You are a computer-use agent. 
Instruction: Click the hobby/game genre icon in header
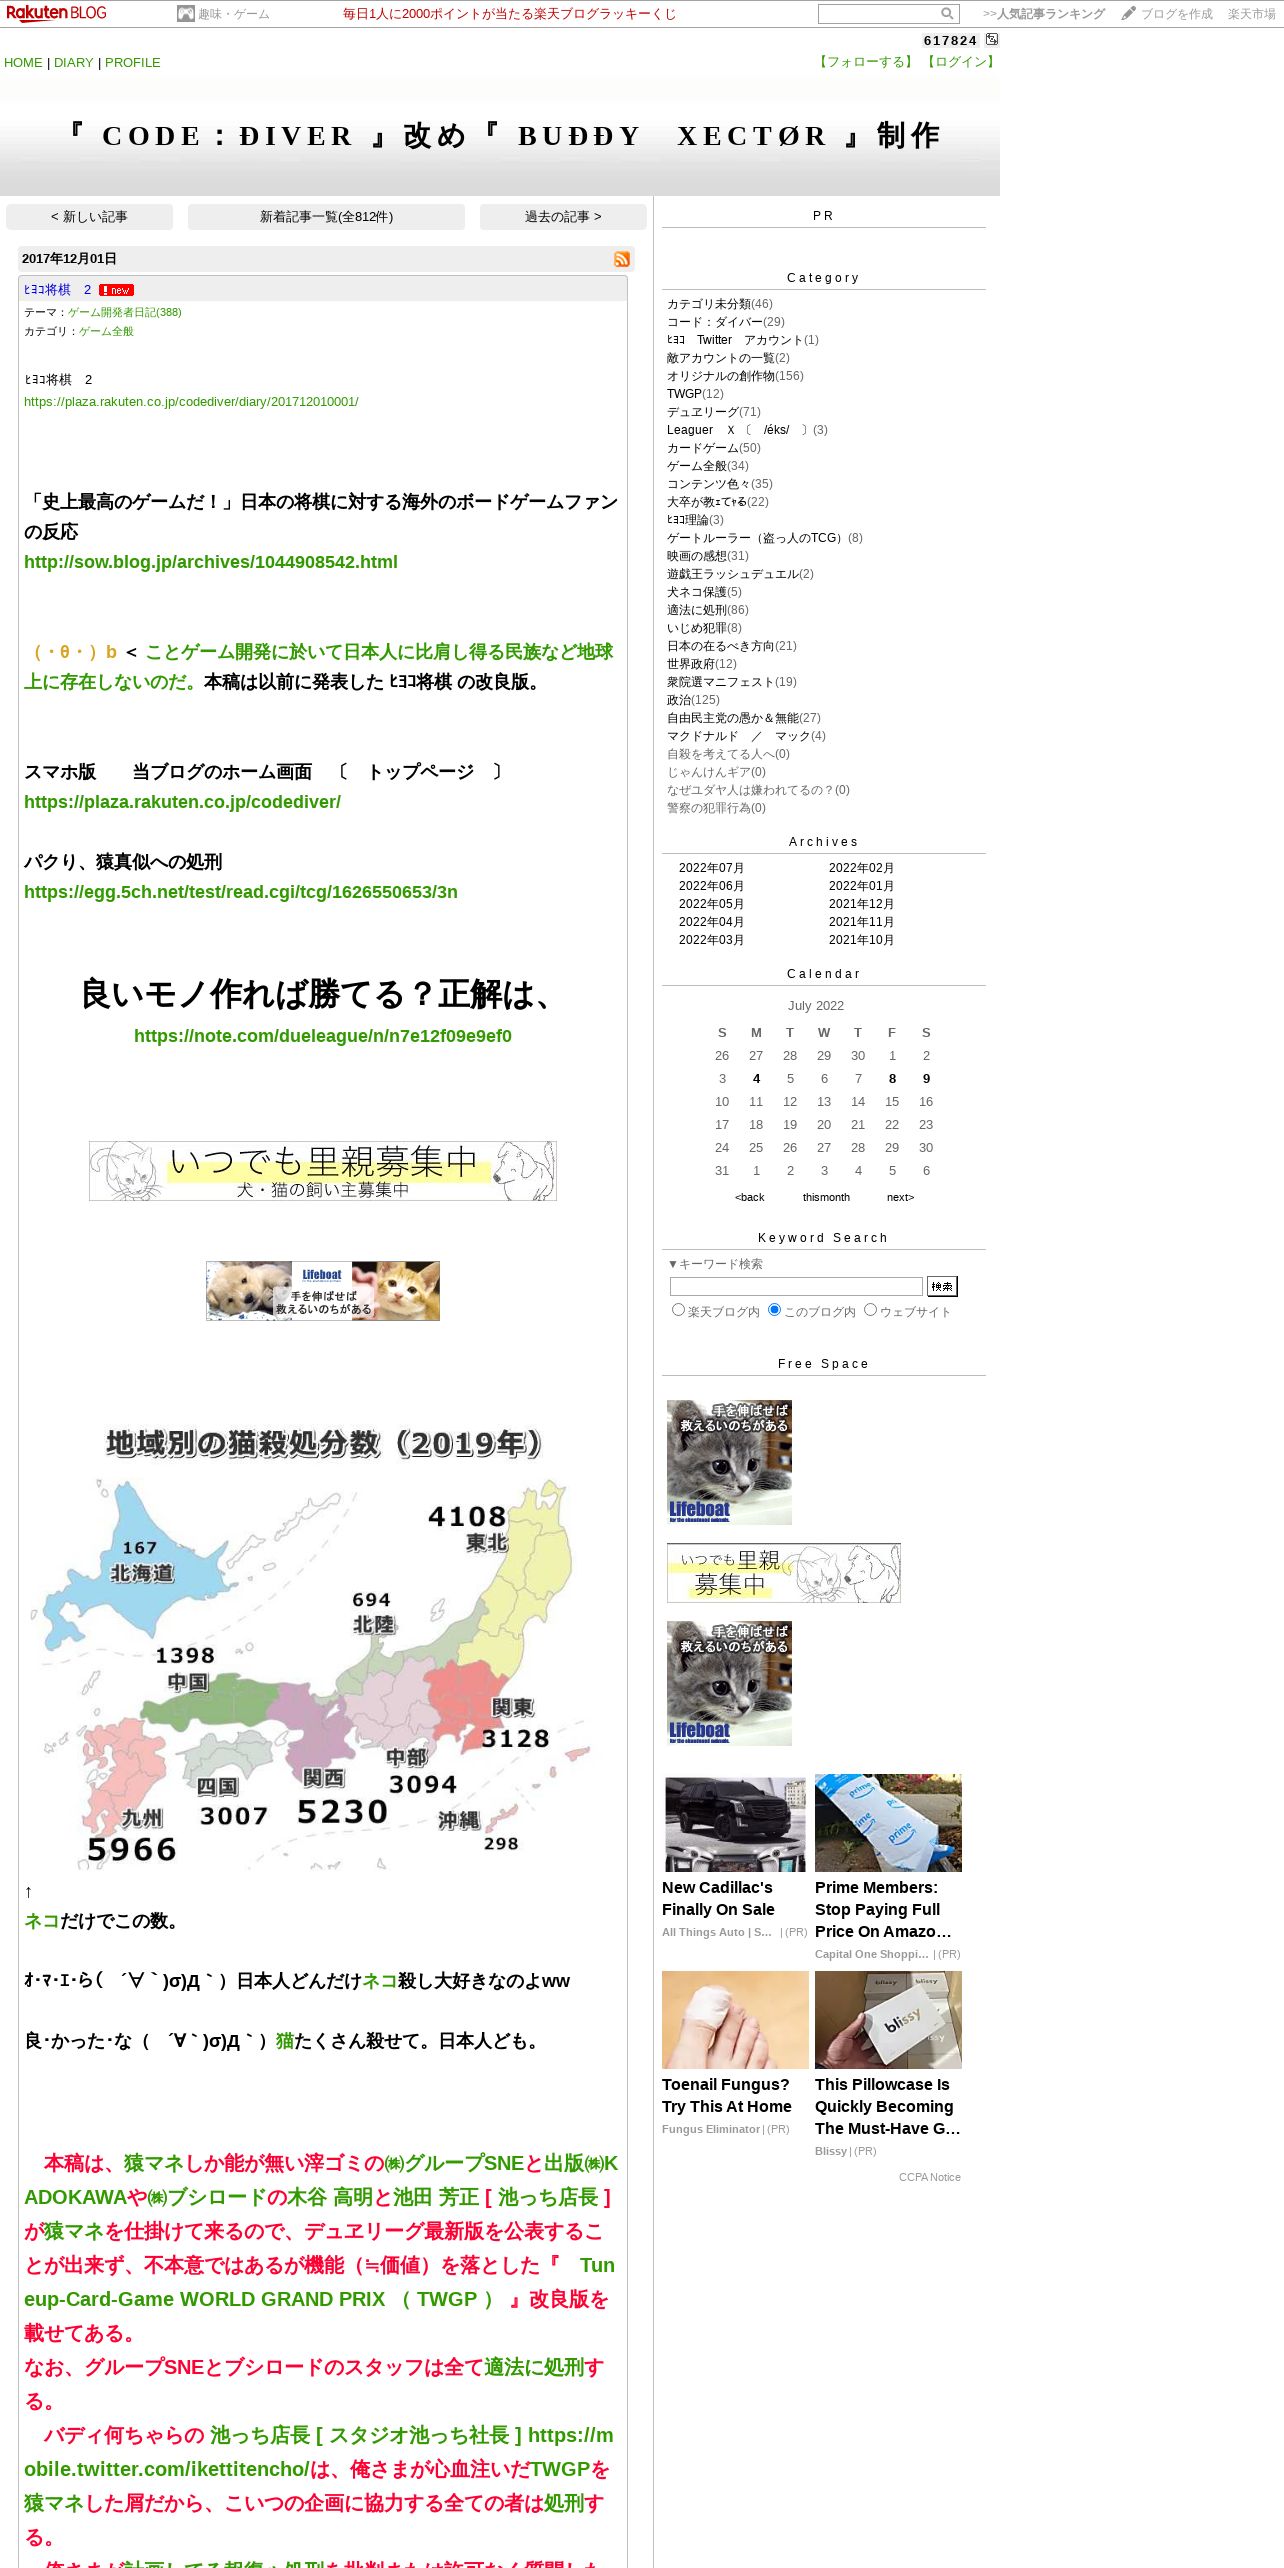[x=185, y=14]
